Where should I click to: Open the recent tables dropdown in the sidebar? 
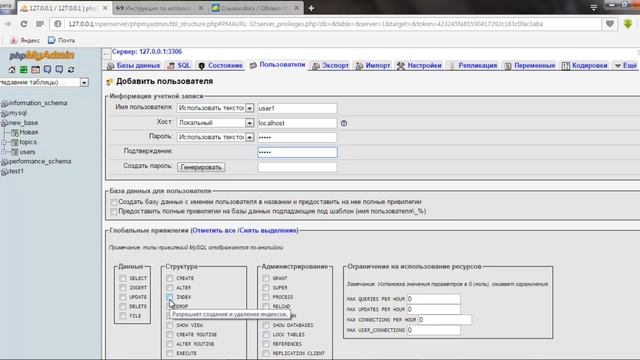[84, 82]
